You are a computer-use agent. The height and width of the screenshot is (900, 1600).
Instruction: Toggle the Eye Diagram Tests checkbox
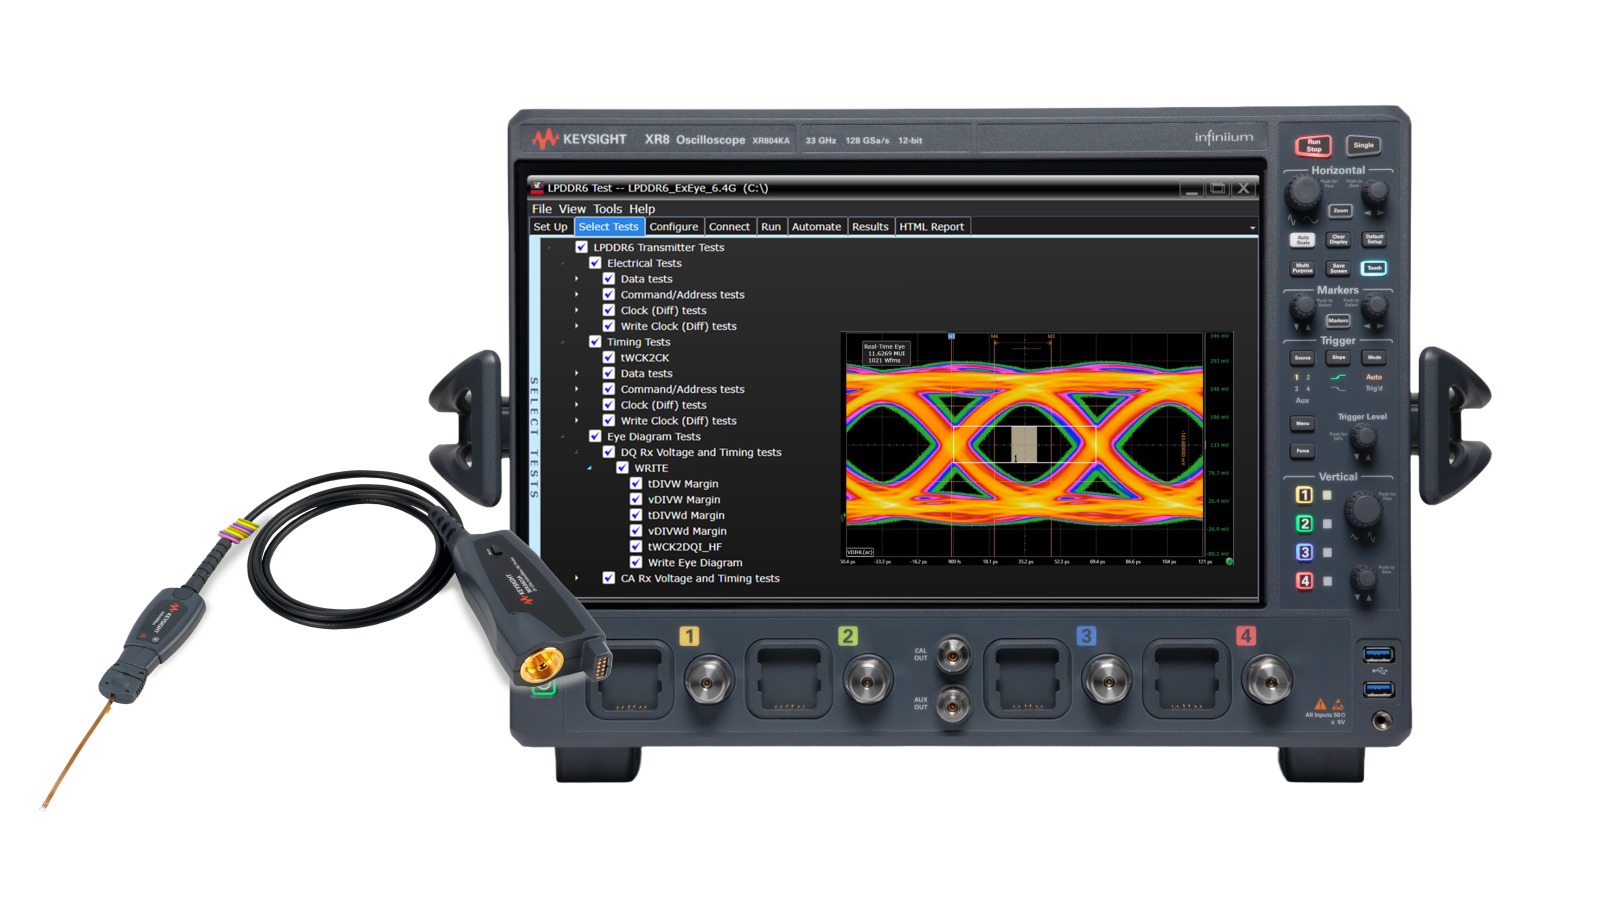(x=595, y=436)
